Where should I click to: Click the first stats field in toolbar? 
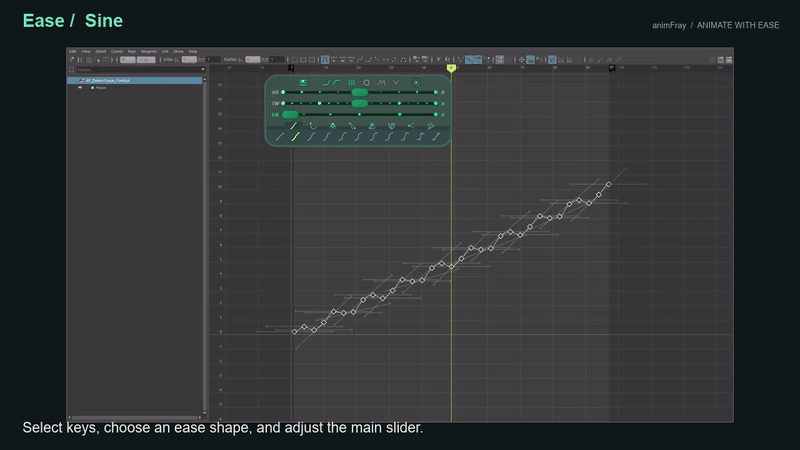128,60
